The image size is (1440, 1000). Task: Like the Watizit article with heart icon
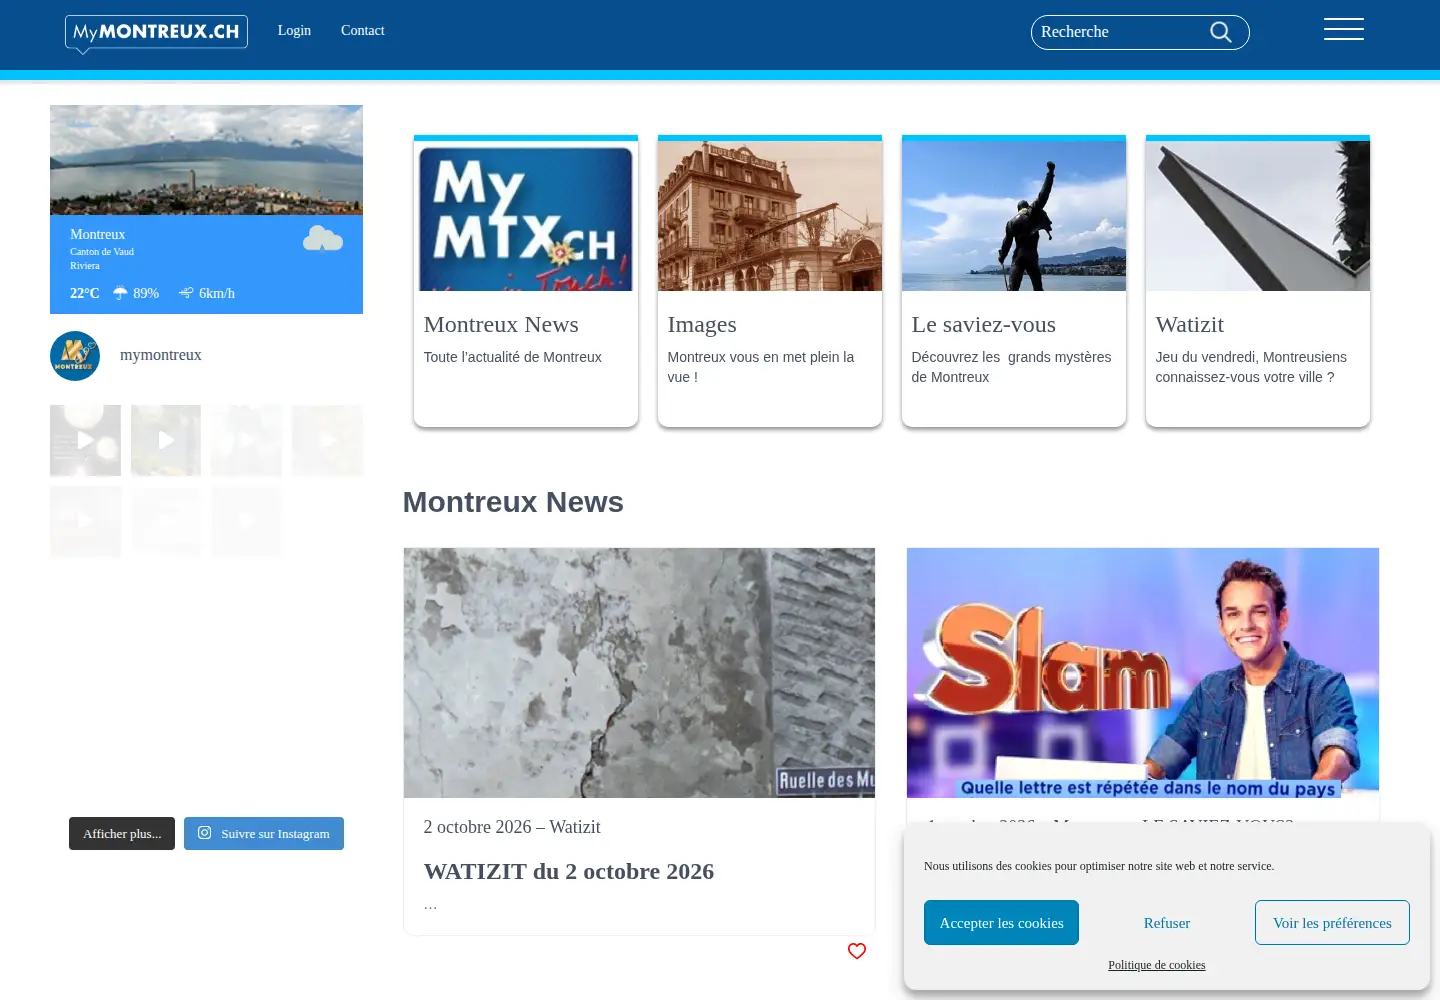857,951
